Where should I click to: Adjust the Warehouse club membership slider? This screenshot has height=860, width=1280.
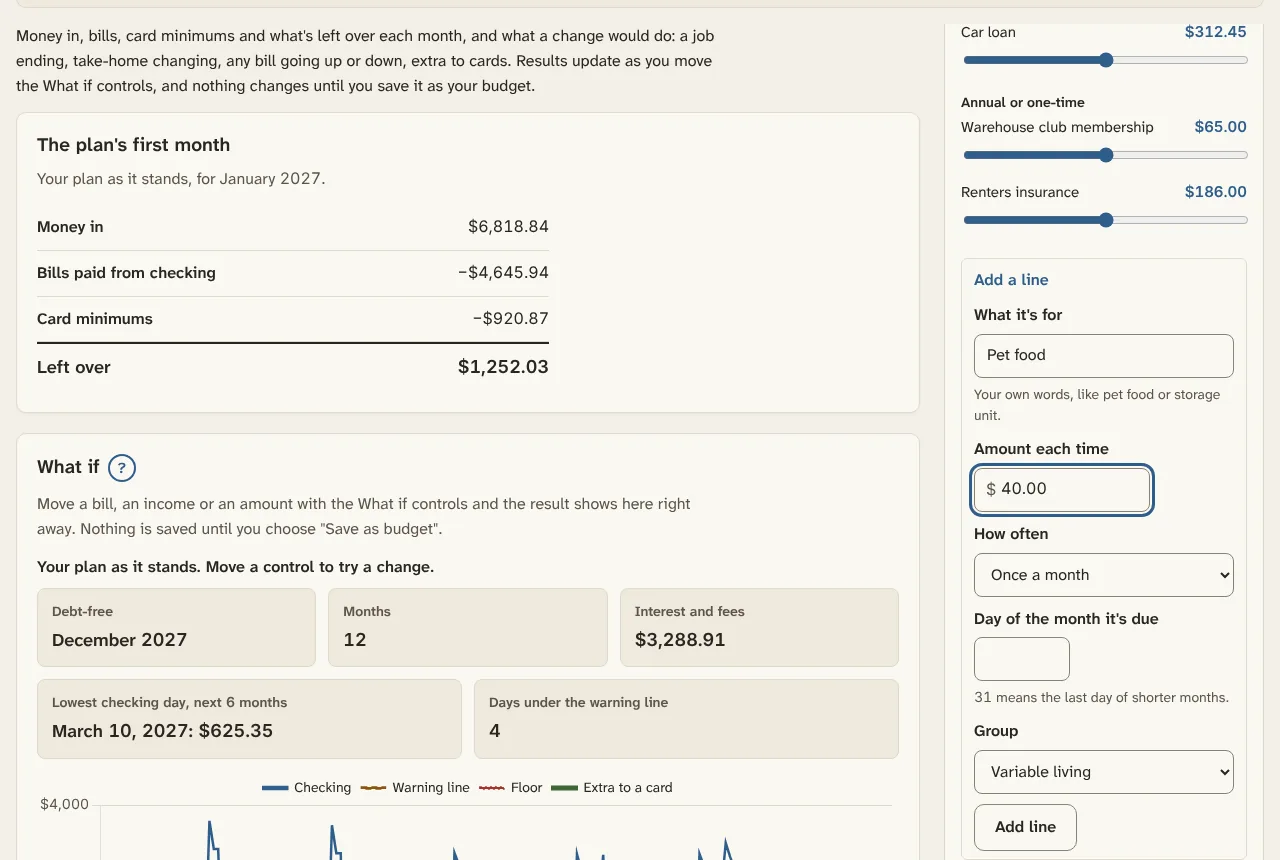pos(1105,155)
